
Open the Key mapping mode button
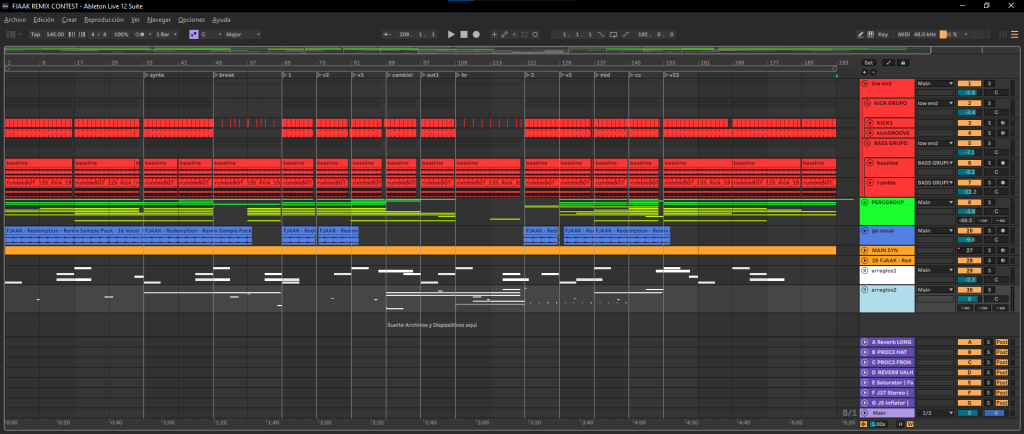click(883, 34)
